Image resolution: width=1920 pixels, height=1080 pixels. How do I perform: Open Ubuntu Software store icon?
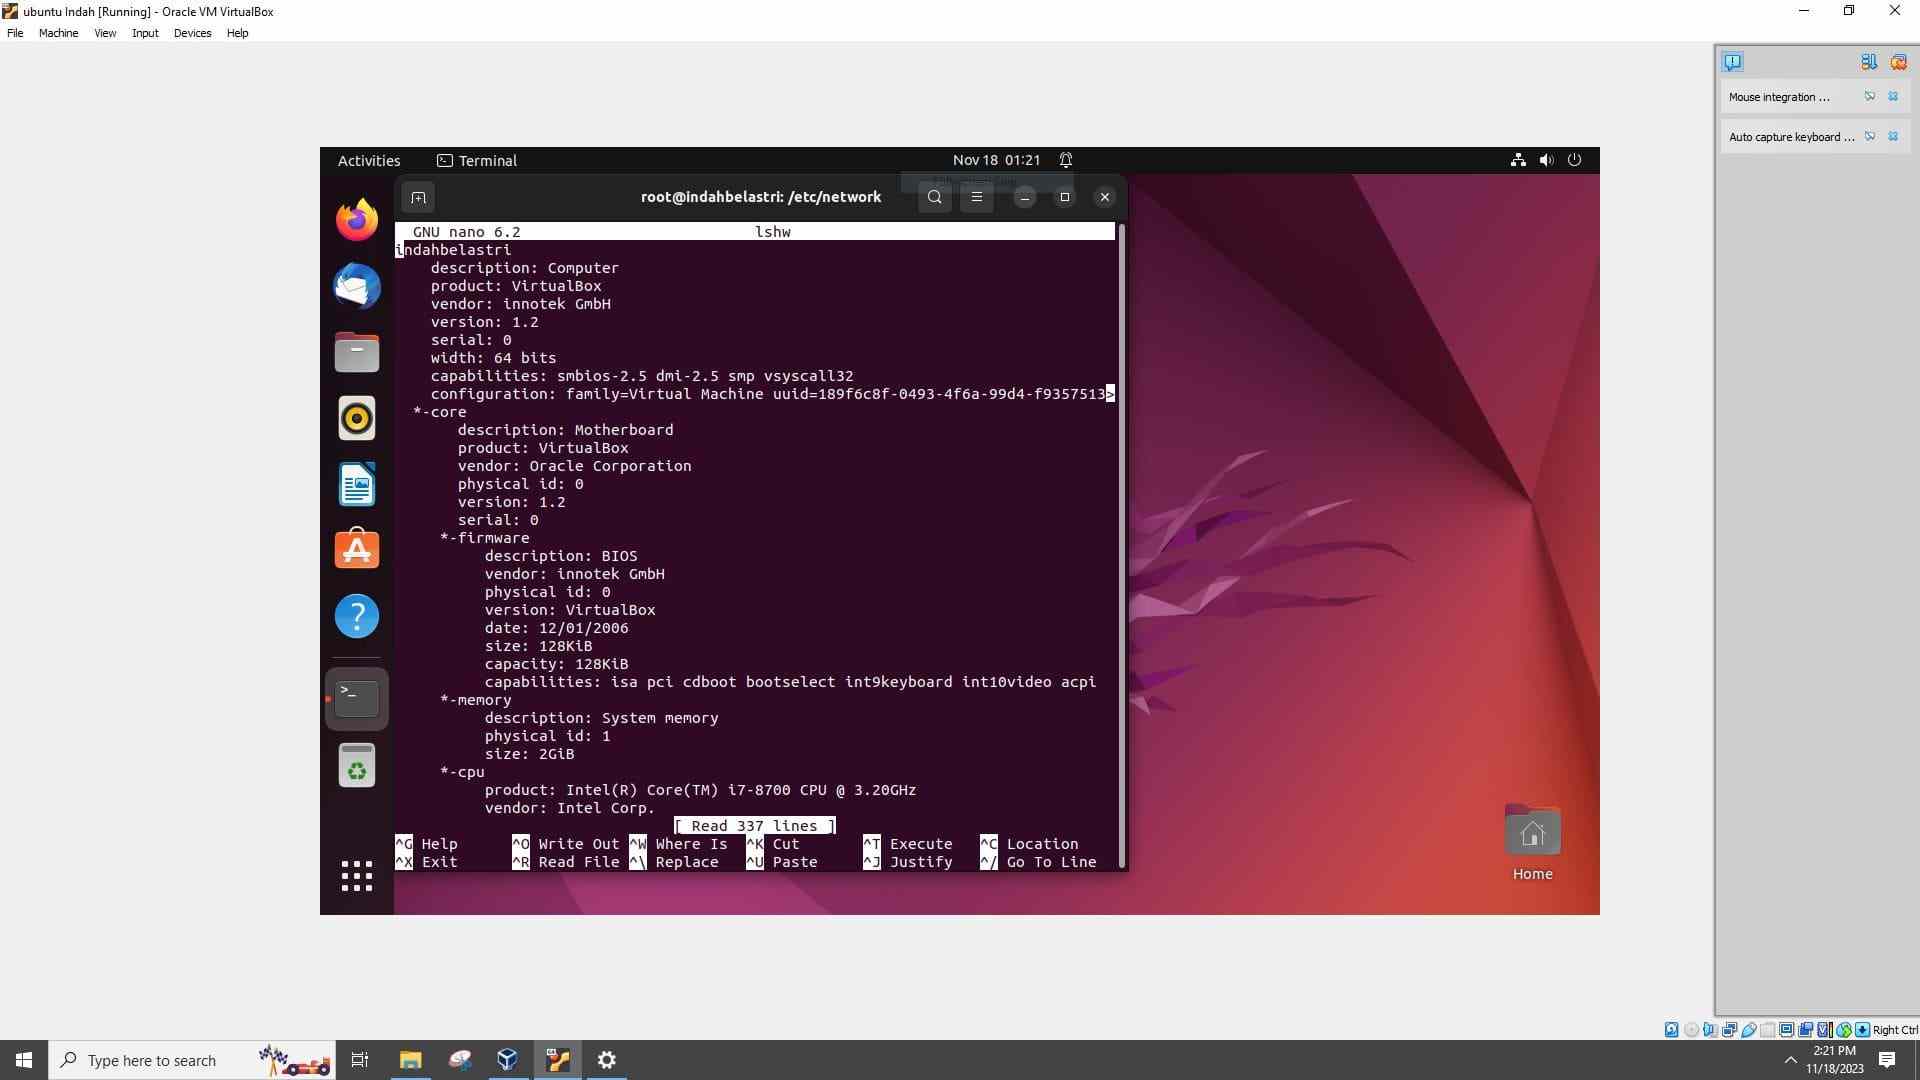pos(356,550)
